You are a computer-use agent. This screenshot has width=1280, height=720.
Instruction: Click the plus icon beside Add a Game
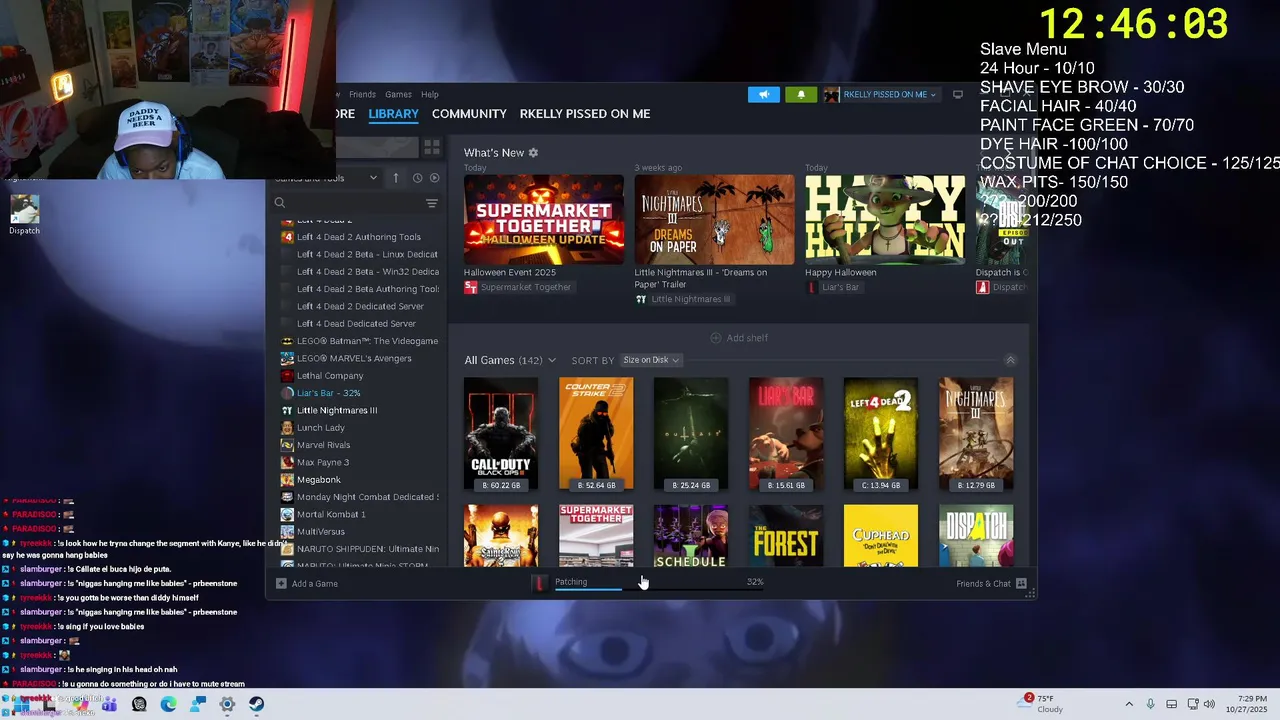click(x=281, y=583)
